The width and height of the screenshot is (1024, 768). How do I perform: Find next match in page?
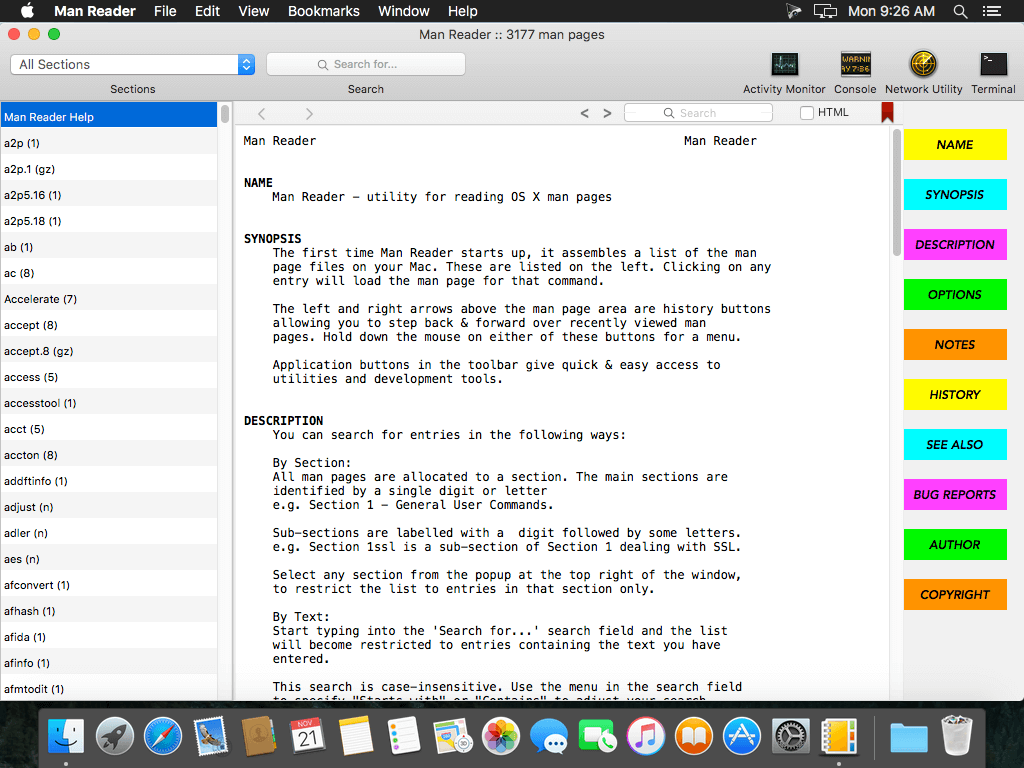click(x=607, y=113)
